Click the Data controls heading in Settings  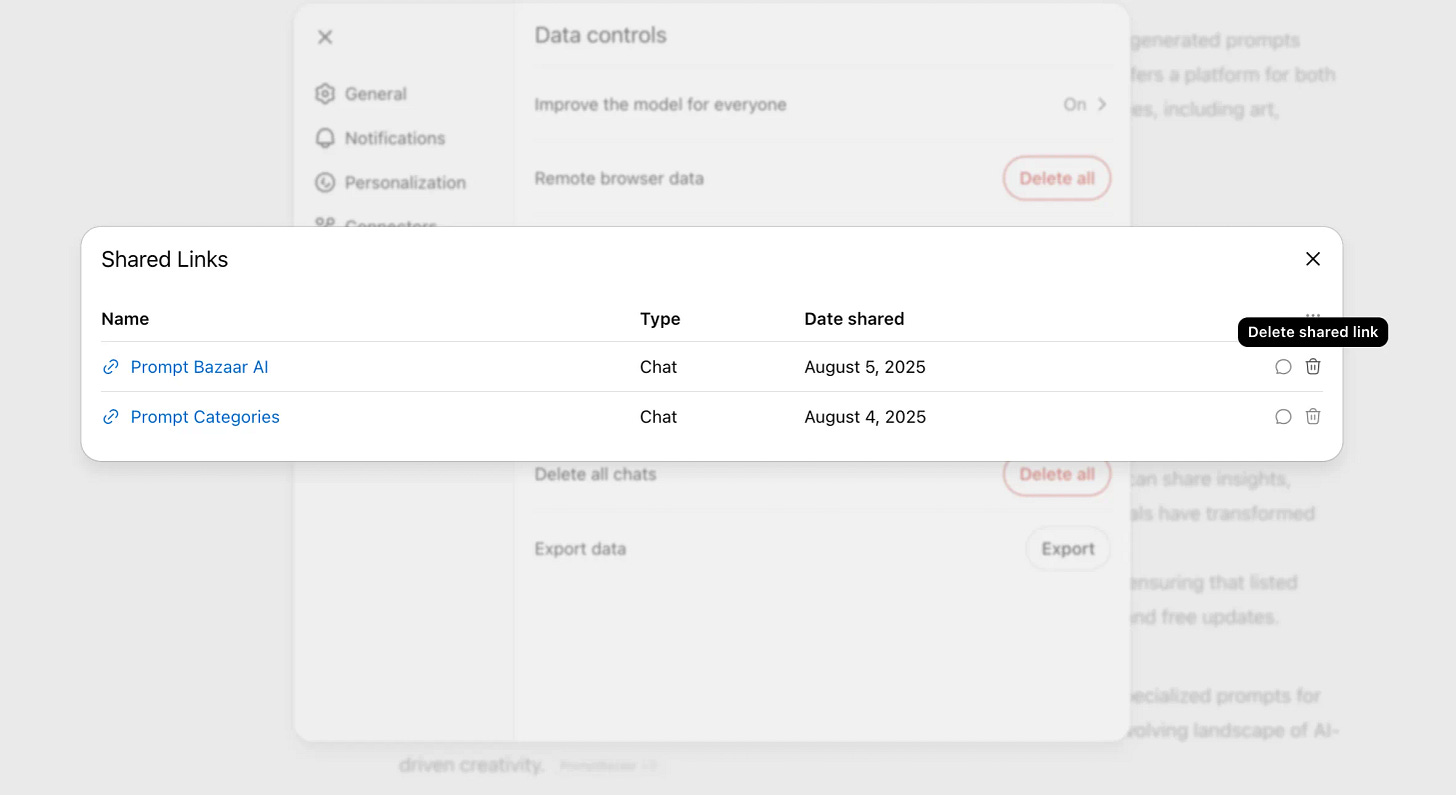click(600, 35)
